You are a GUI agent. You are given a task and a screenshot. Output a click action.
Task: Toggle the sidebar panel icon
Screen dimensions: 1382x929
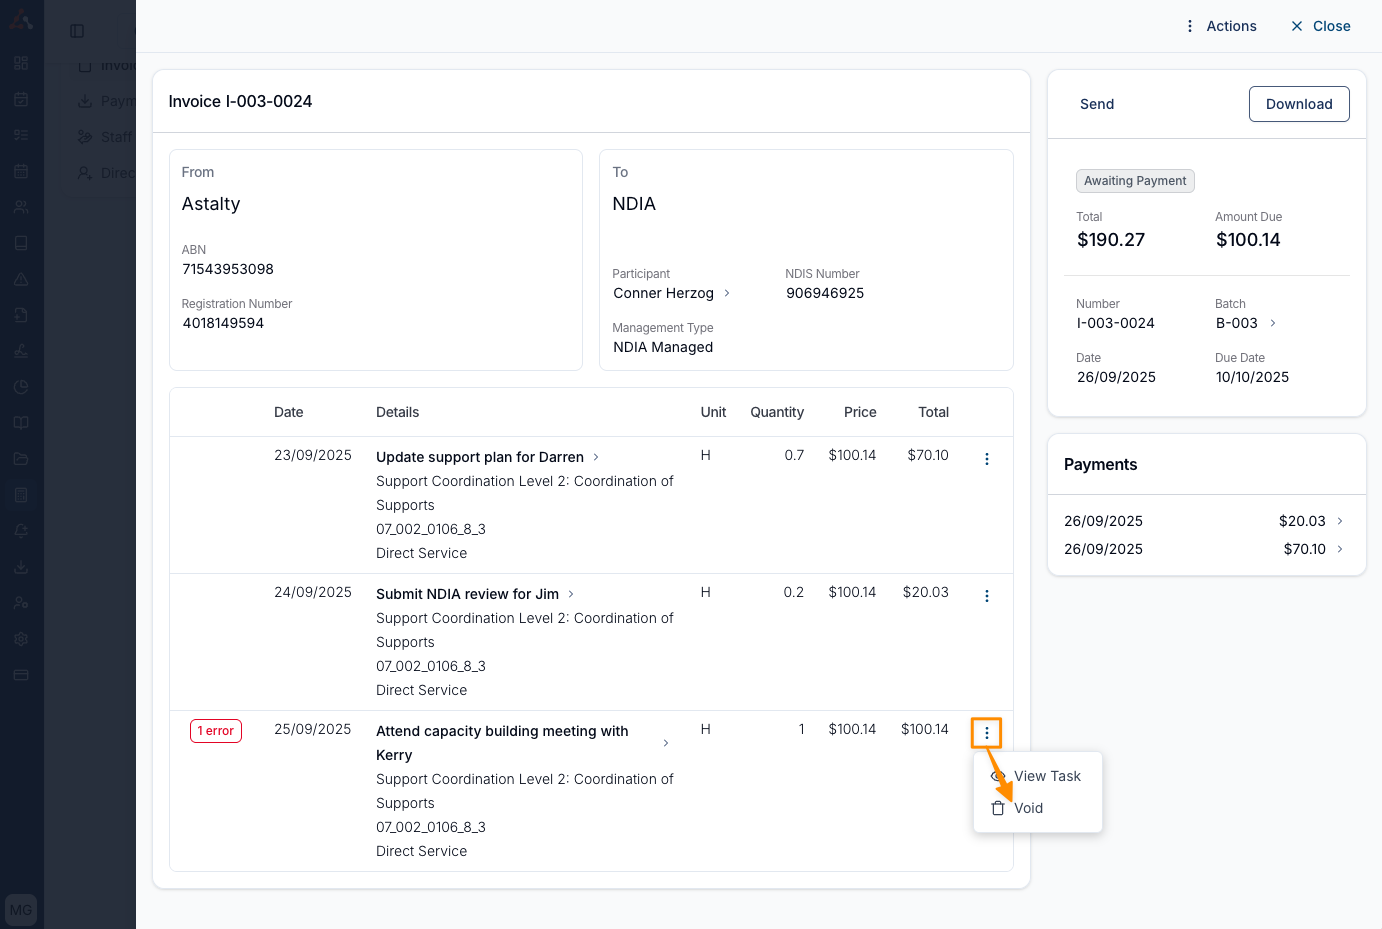point(77,31)
